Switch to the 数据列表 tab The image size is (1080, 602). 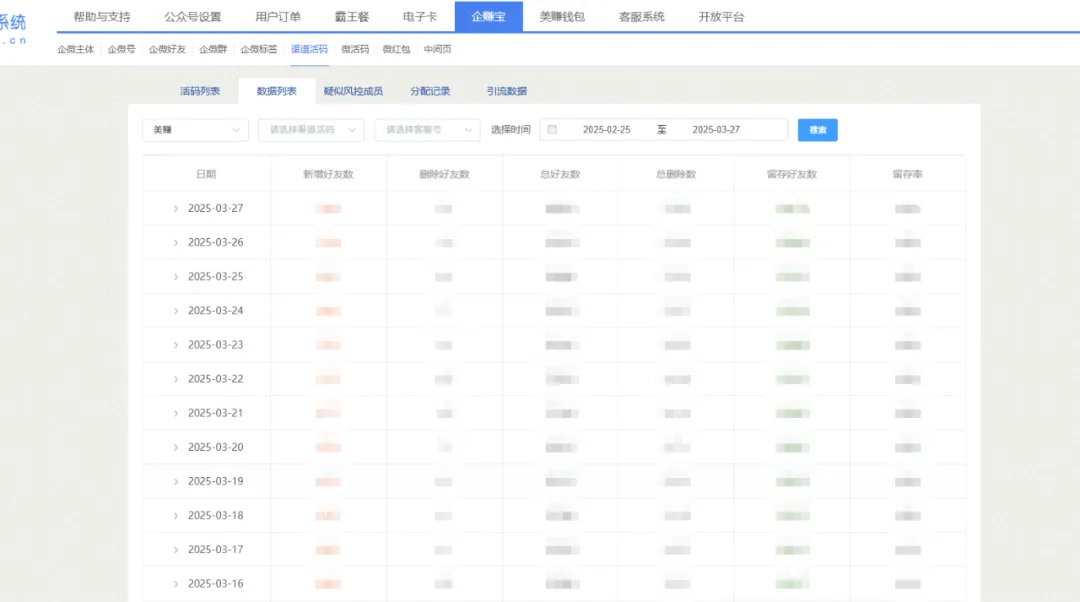(x=276, y=91)
